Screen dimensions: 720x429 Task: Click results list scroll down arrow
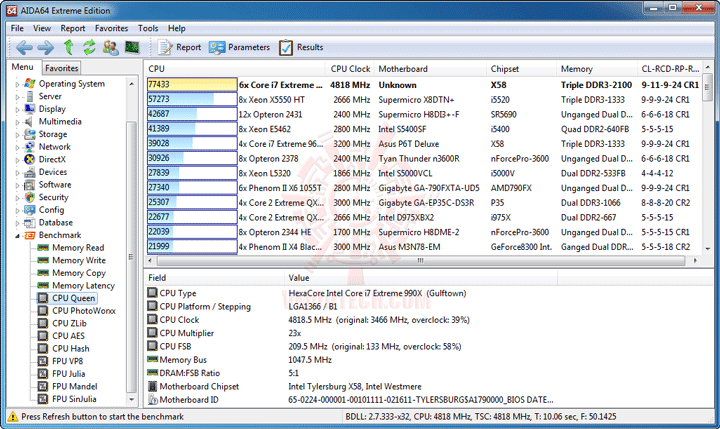coord(708,248)
